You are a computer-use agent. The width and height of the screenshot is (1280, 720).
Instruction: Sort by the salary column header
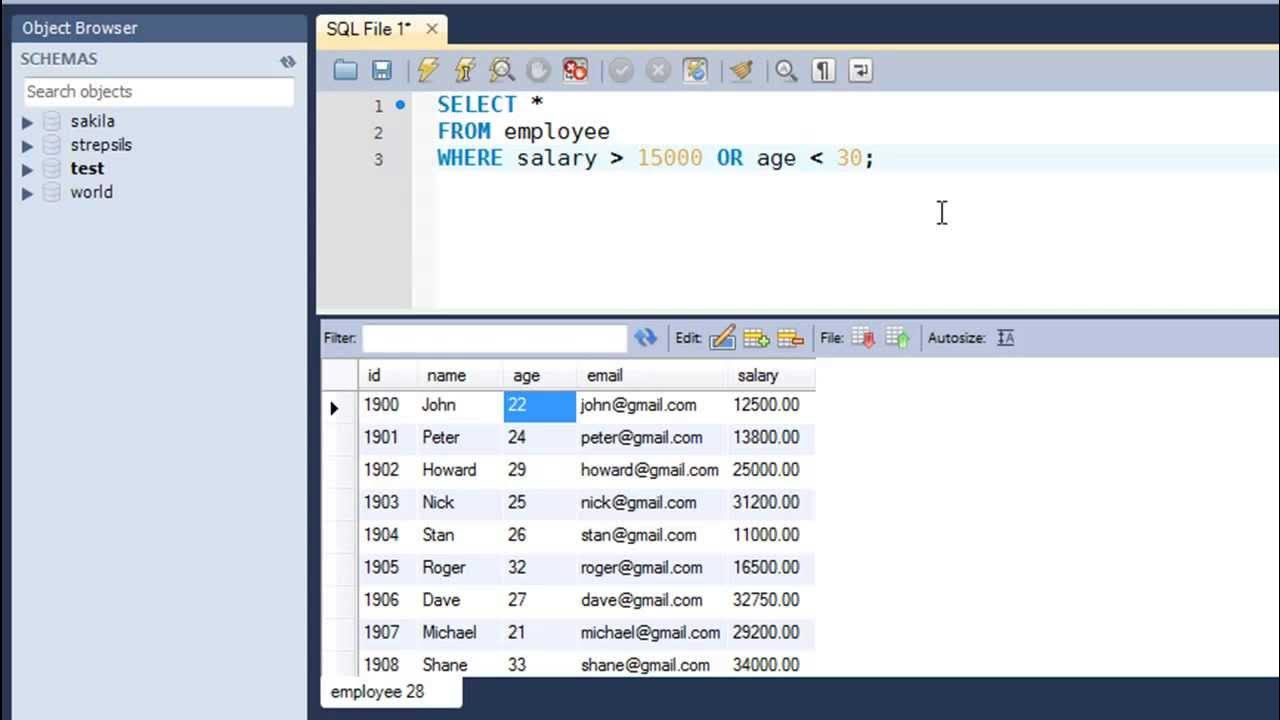771,375
